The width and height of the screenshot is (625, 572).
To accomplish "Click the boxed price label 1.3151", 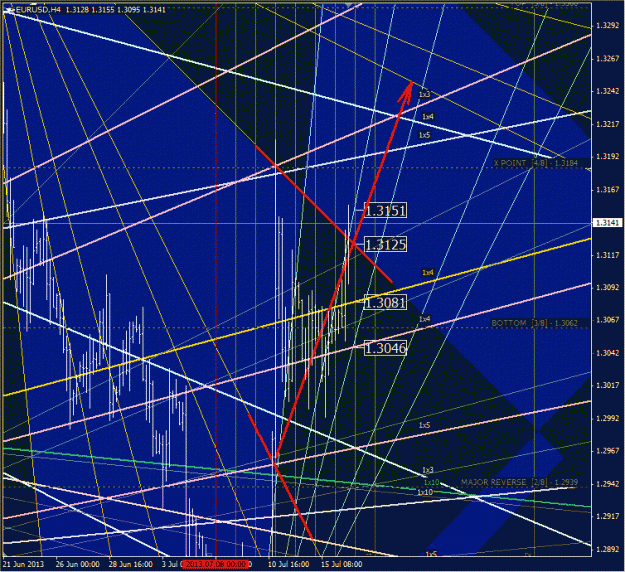I will click(385, 210).
